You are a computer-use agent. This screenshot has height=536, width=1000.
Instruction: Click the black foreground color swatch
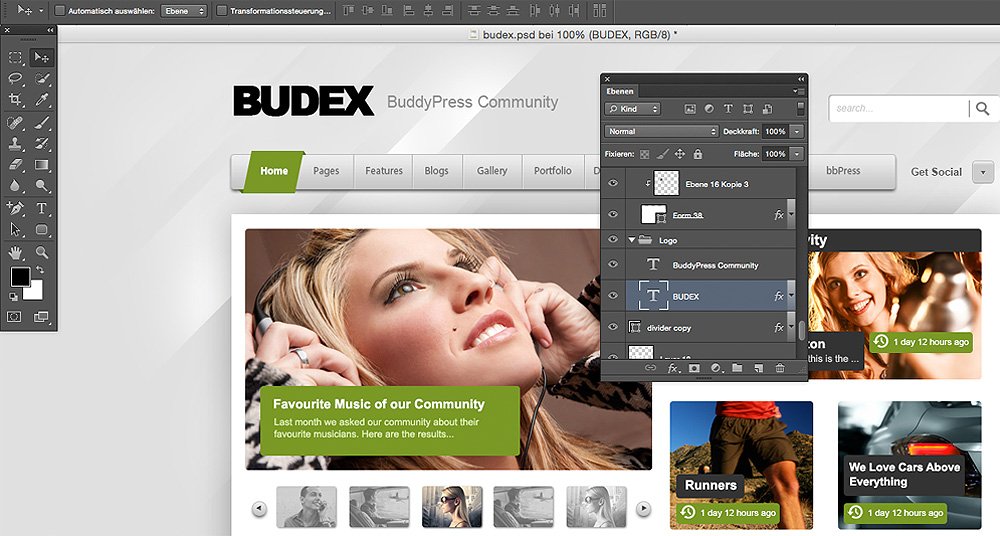point(19,277)
